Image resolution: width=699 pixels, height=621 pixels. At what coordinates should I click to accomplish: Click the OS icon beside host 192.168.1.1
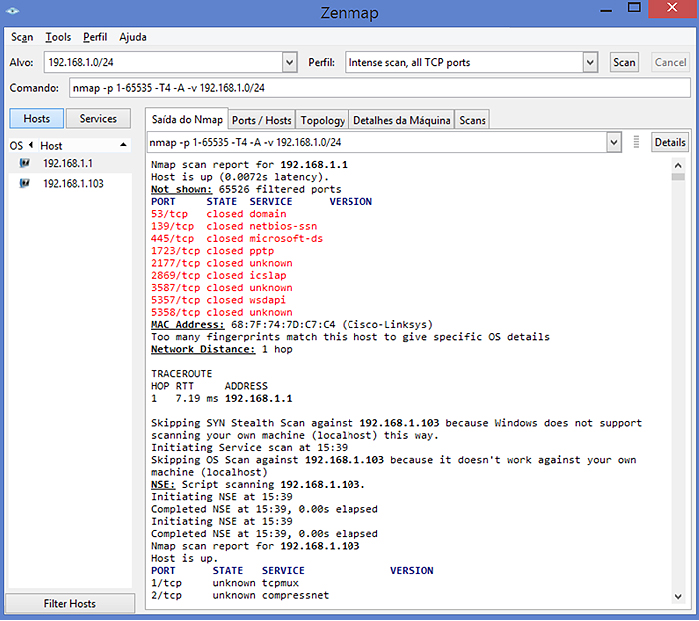[x=24, y=163]
